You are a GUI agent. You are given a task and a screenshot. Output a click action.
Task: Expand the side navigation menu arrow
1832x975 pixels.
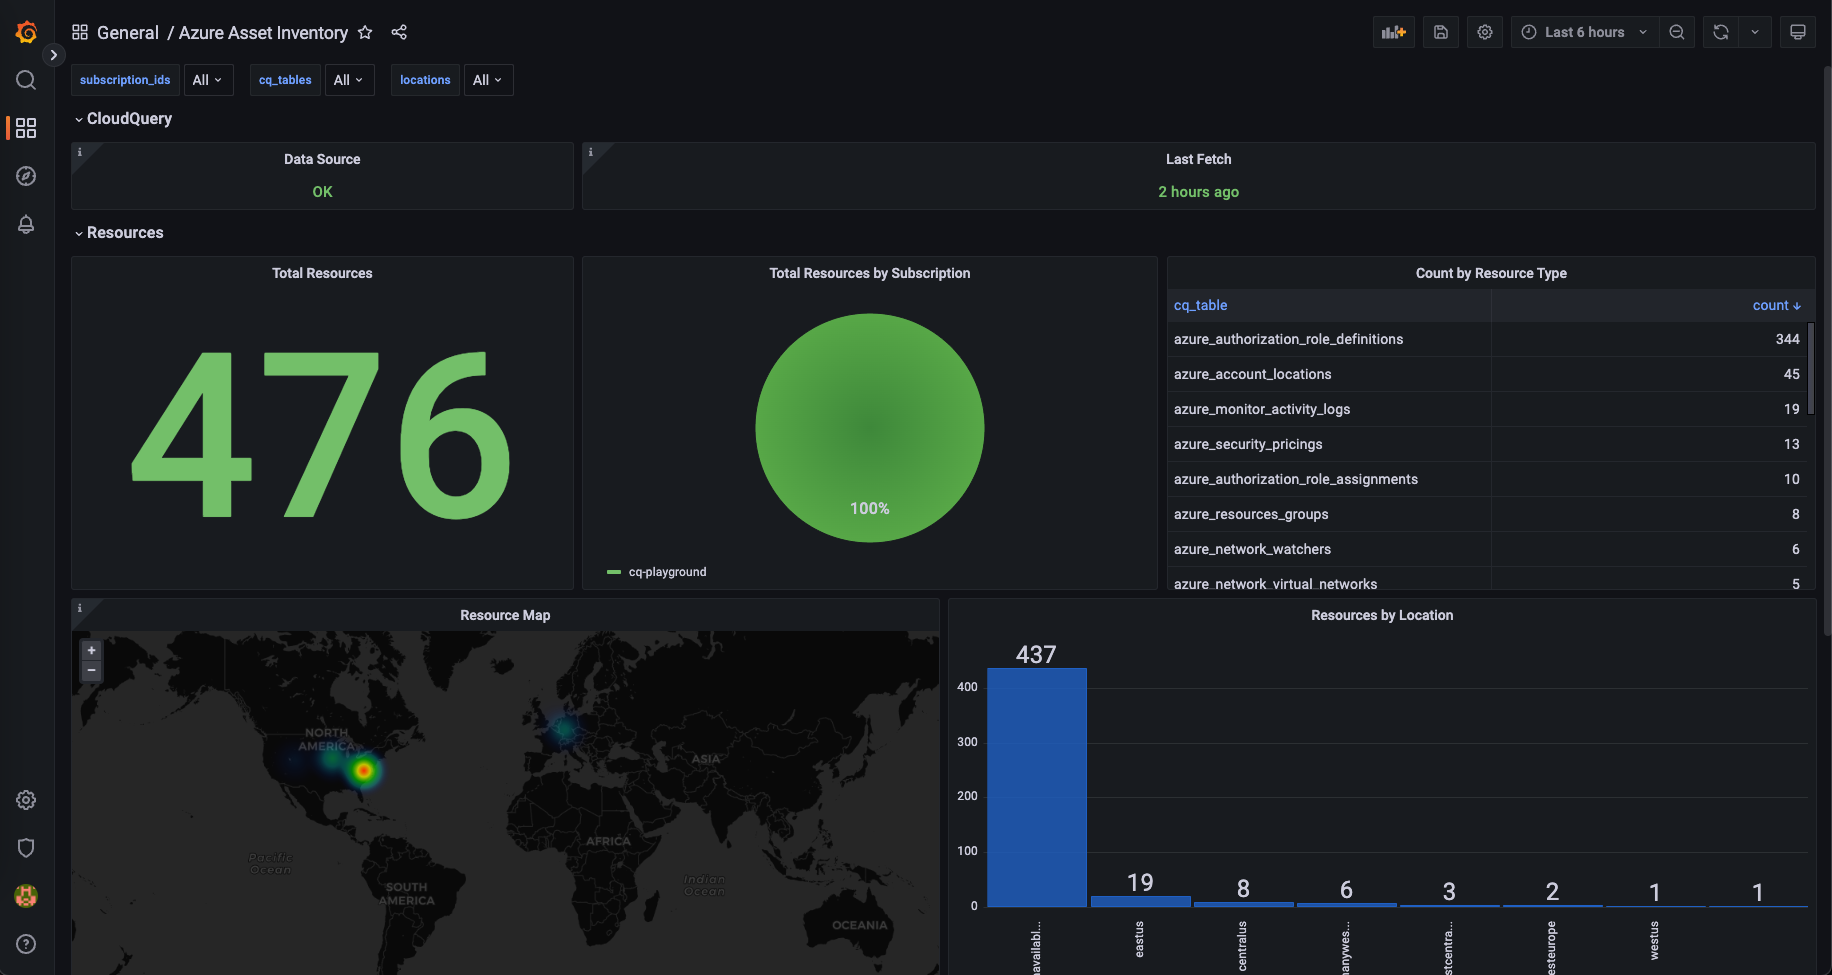pyautogui.click(x=54, y=55)
